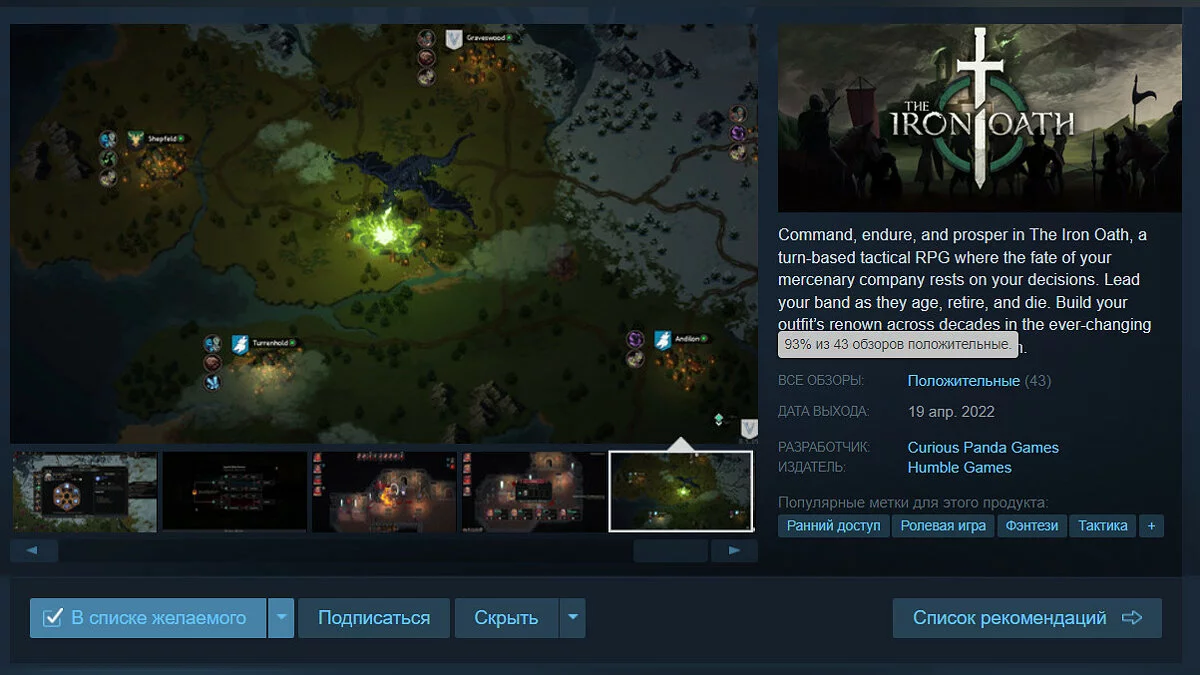Click the 'ВСЕ ОБЗОРЫ:' label

821,381
